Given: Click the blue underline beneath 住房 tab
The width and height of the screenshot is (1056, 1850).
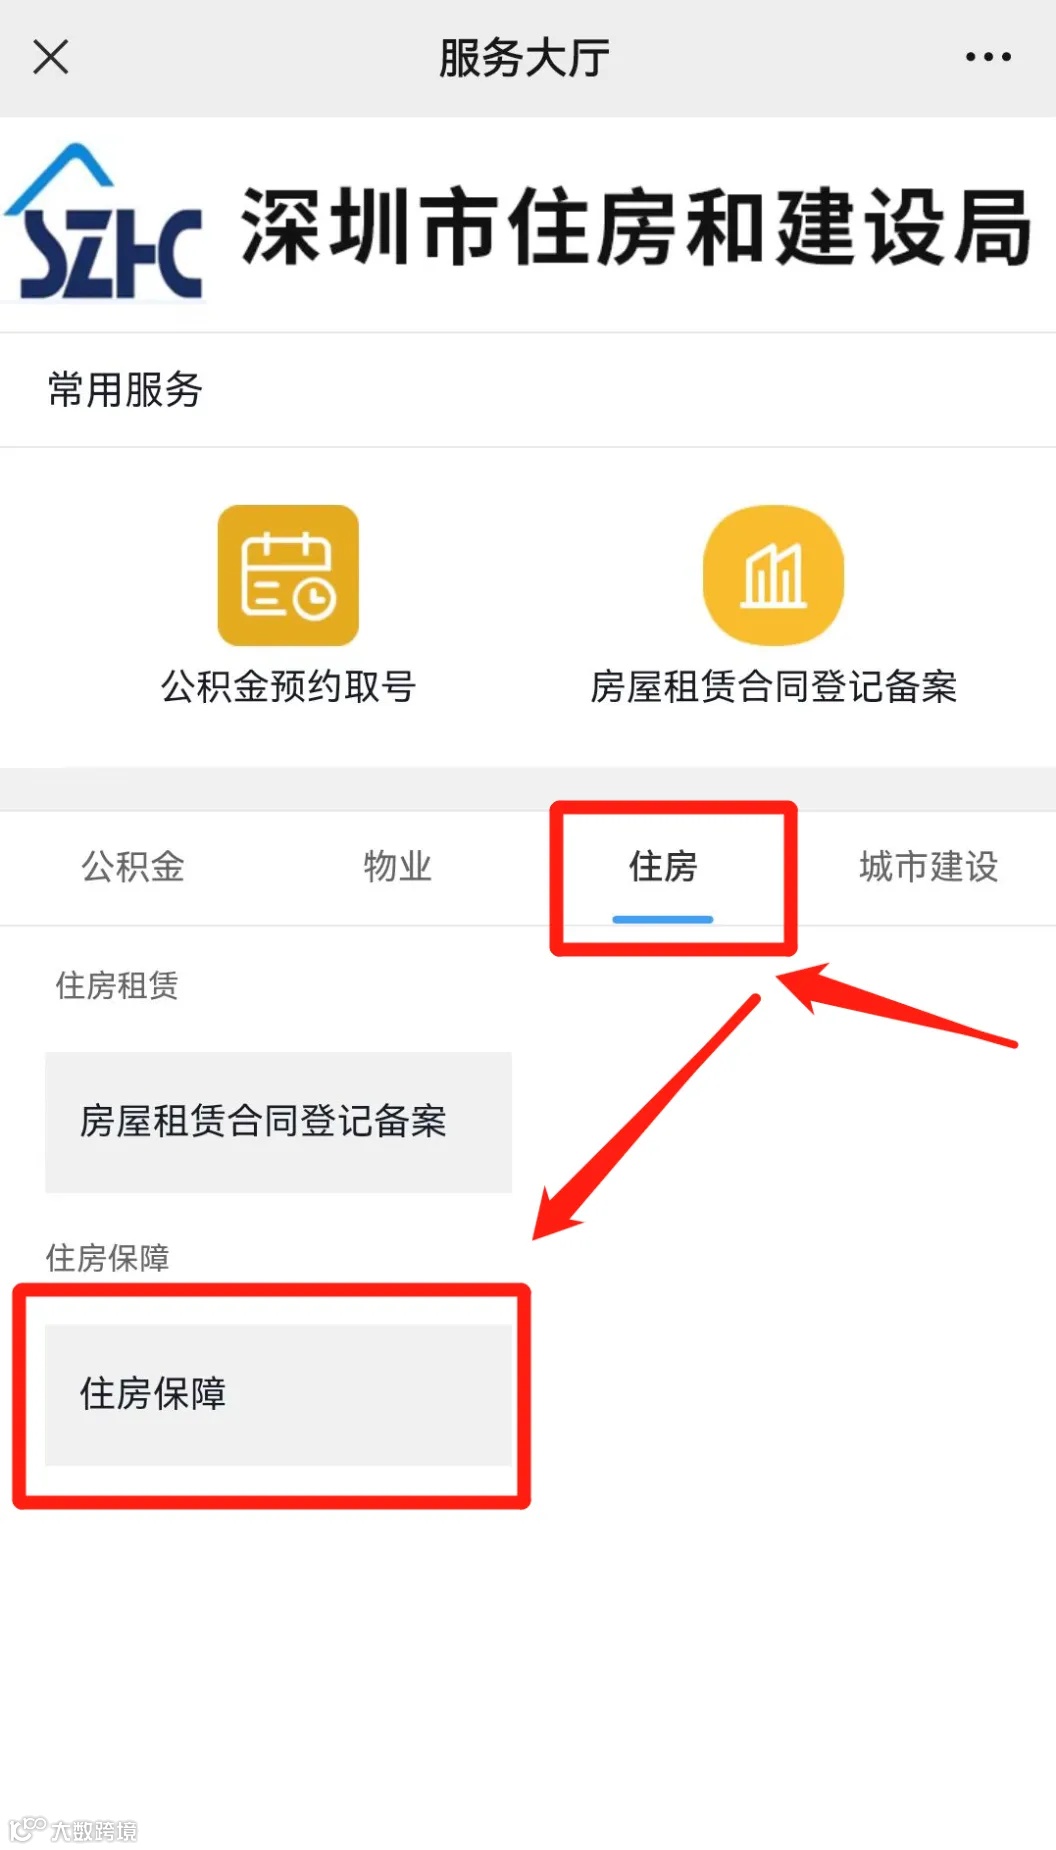Looking at the screenshot, I should (662, 919).
